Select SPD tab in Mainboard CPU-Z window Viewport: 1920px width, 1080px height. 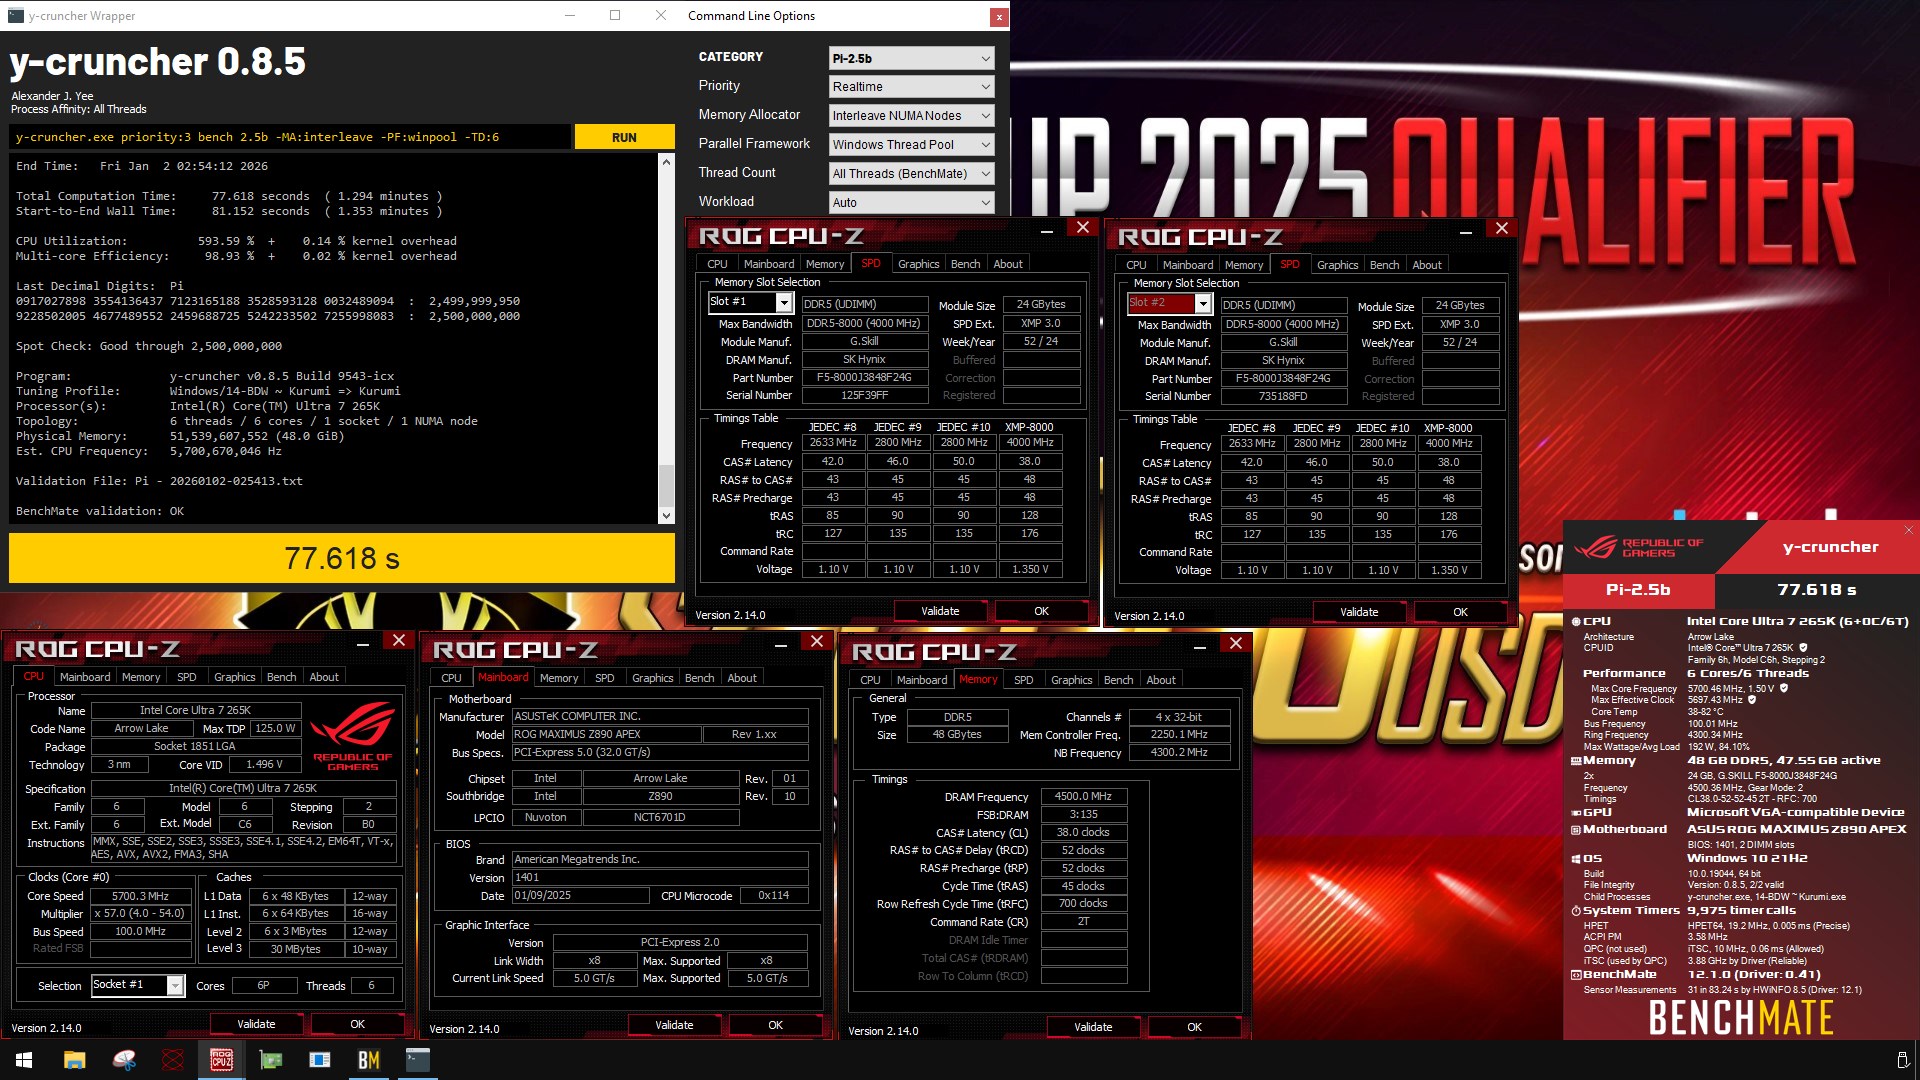(x=604, y=678)
